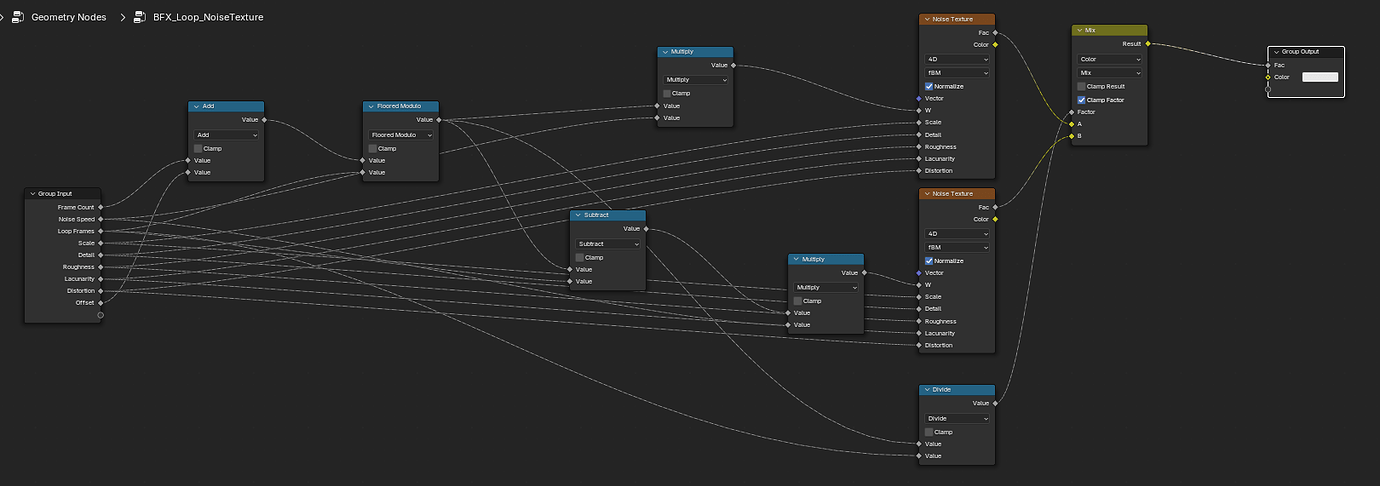Image resolution: width=1380 pixels, height=486 pixels.
Task: Click Value output socket of Subtract node
Action: click(647, 229)
